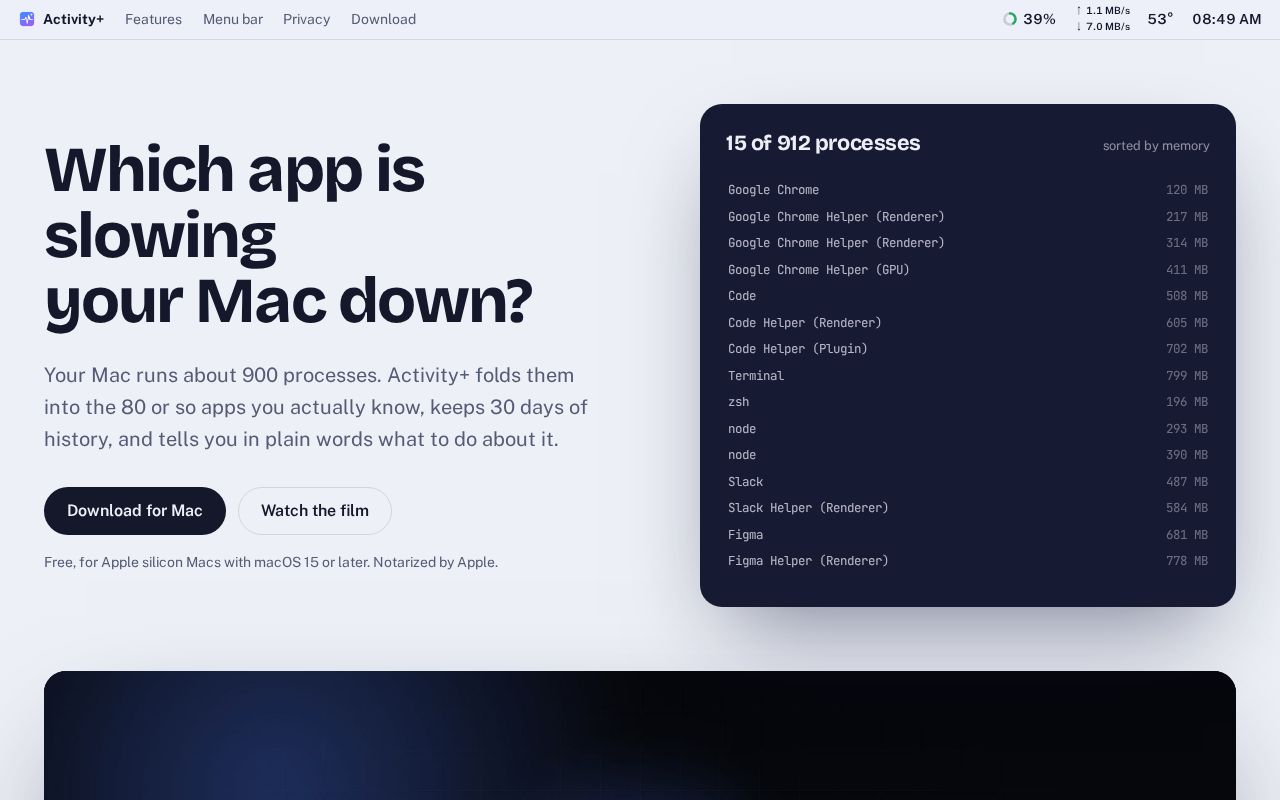Click the 53° temperature reading
The width and height of the screenshot is (1280, 800).
click(1160, 19)
